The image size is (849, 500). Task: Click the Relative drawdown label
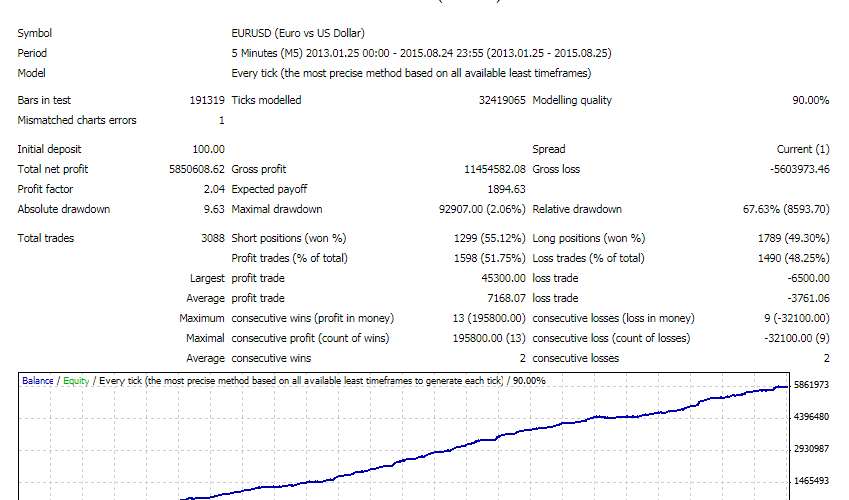(x=577, y=209)
